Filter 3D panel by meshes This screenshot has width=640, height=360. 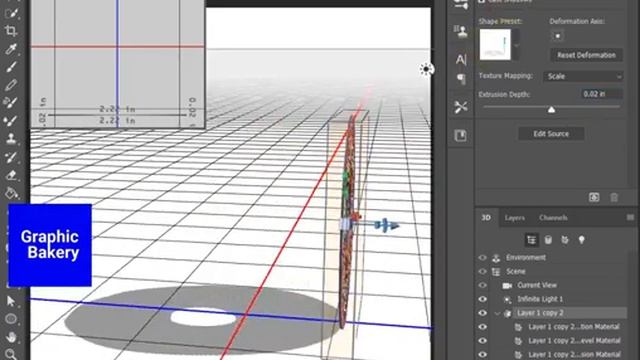[x=548, y=240]
